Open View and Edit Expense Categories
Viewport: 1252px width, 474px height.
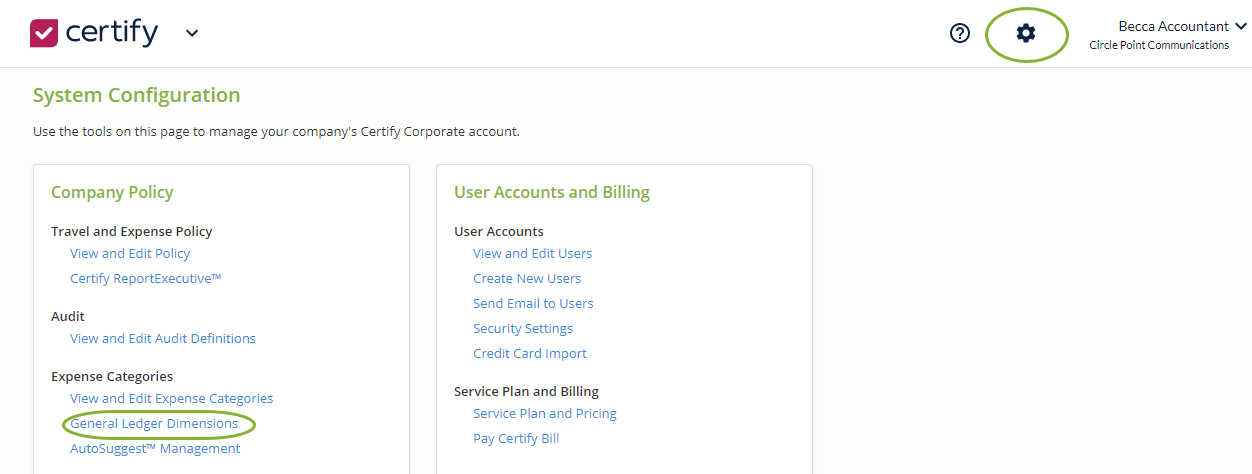tap(171, 399)
